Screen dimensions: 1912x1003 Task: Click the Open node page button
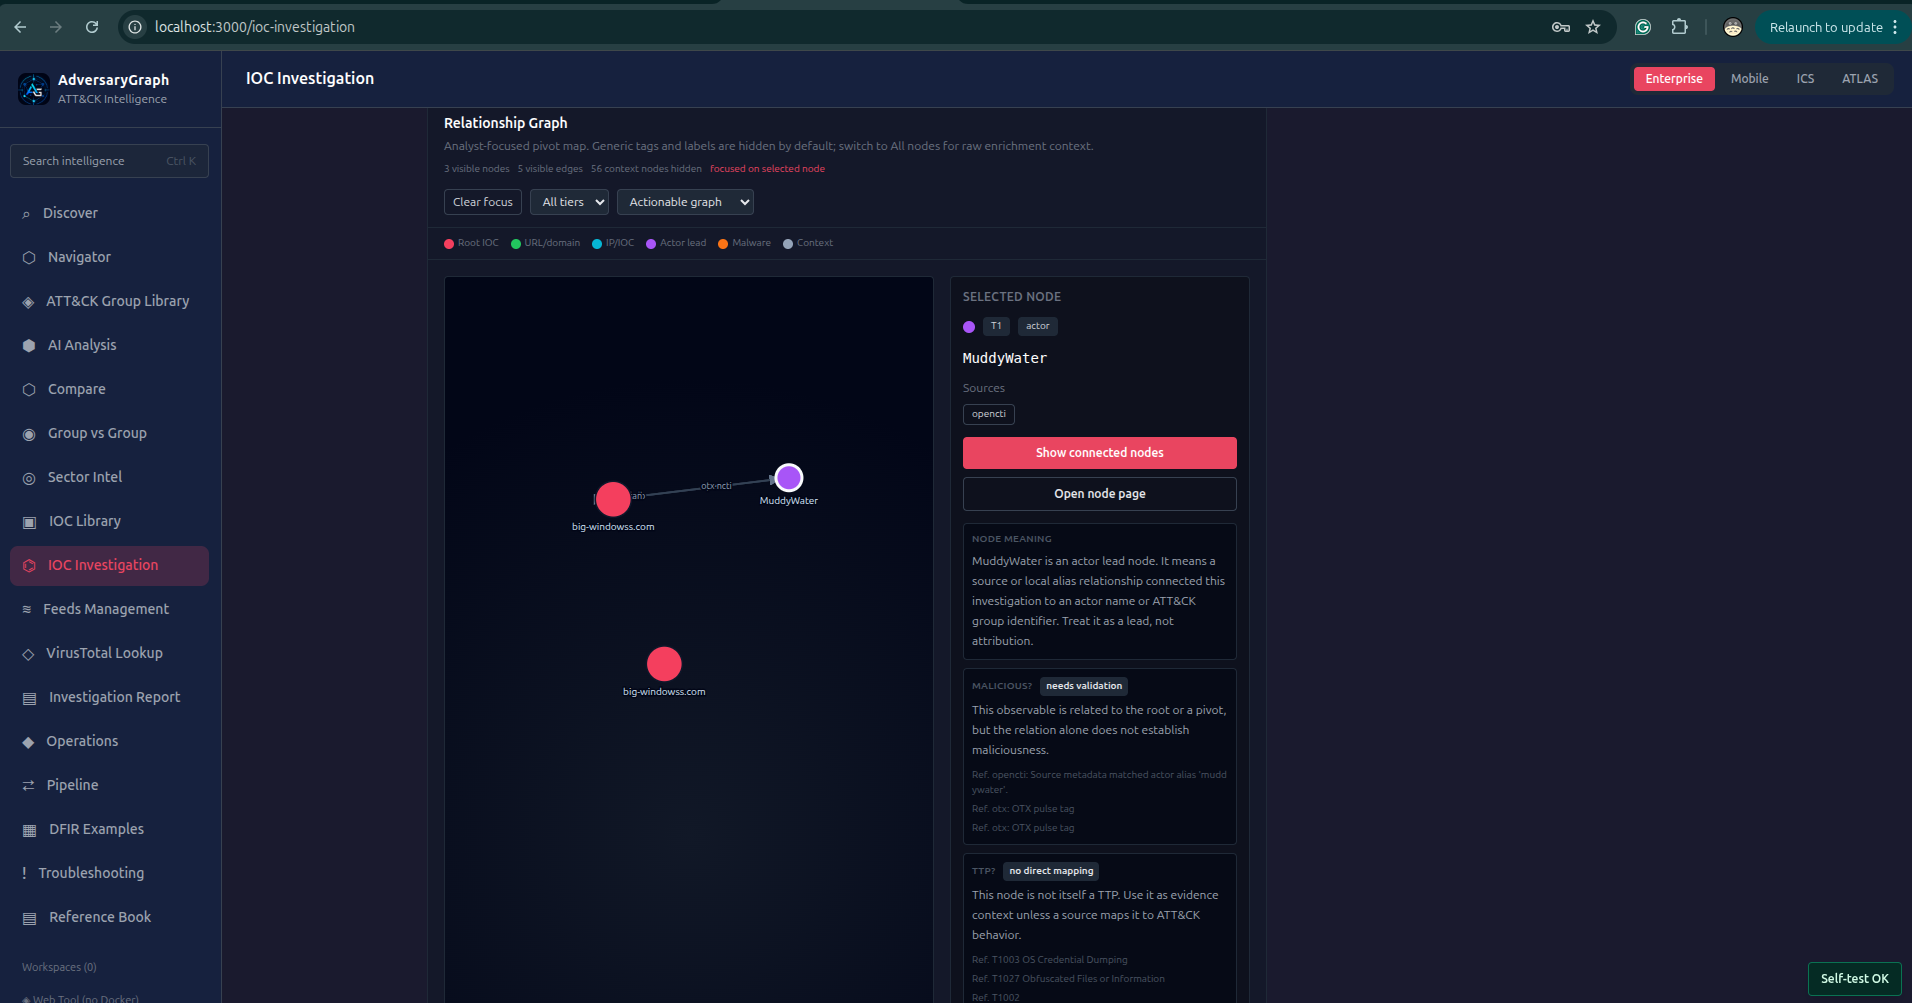(1099, 494)
